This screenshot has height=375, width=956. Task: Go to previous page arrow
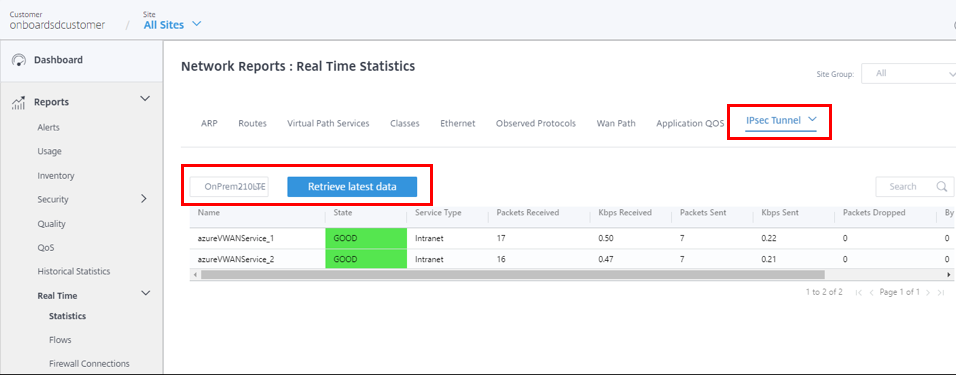872,293
